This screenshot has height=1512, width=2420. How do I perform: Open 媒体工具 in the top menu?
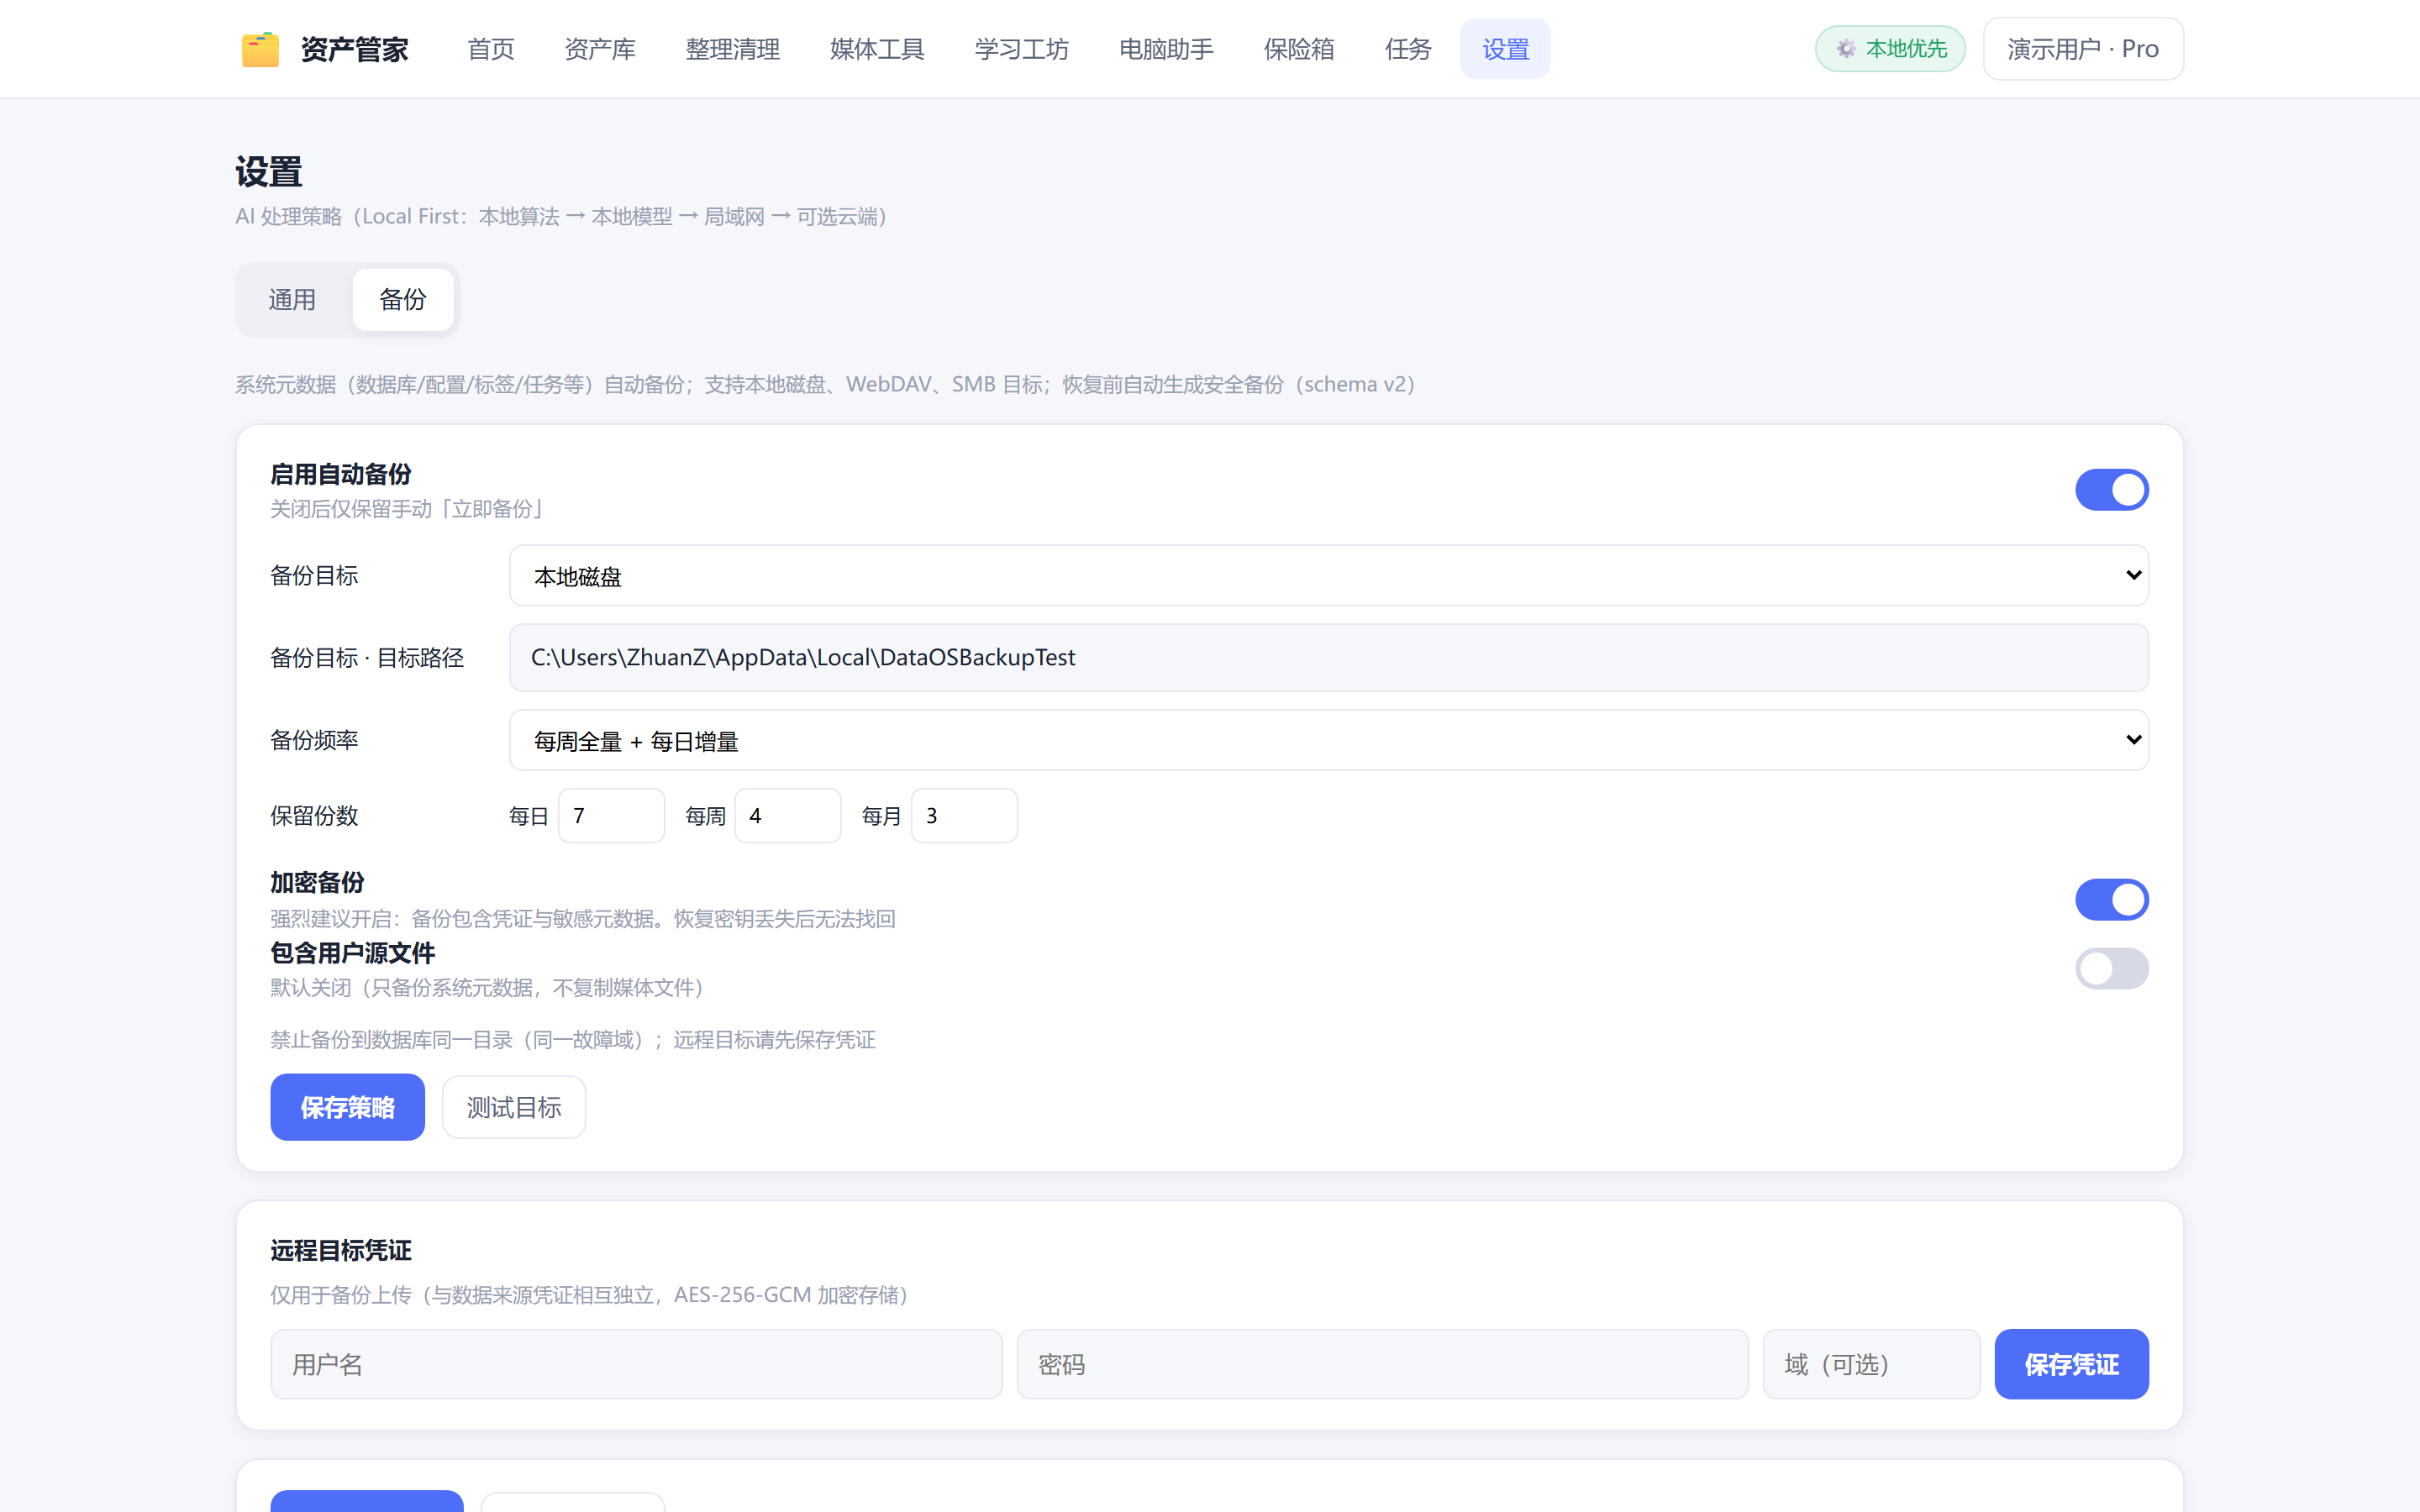877,49
